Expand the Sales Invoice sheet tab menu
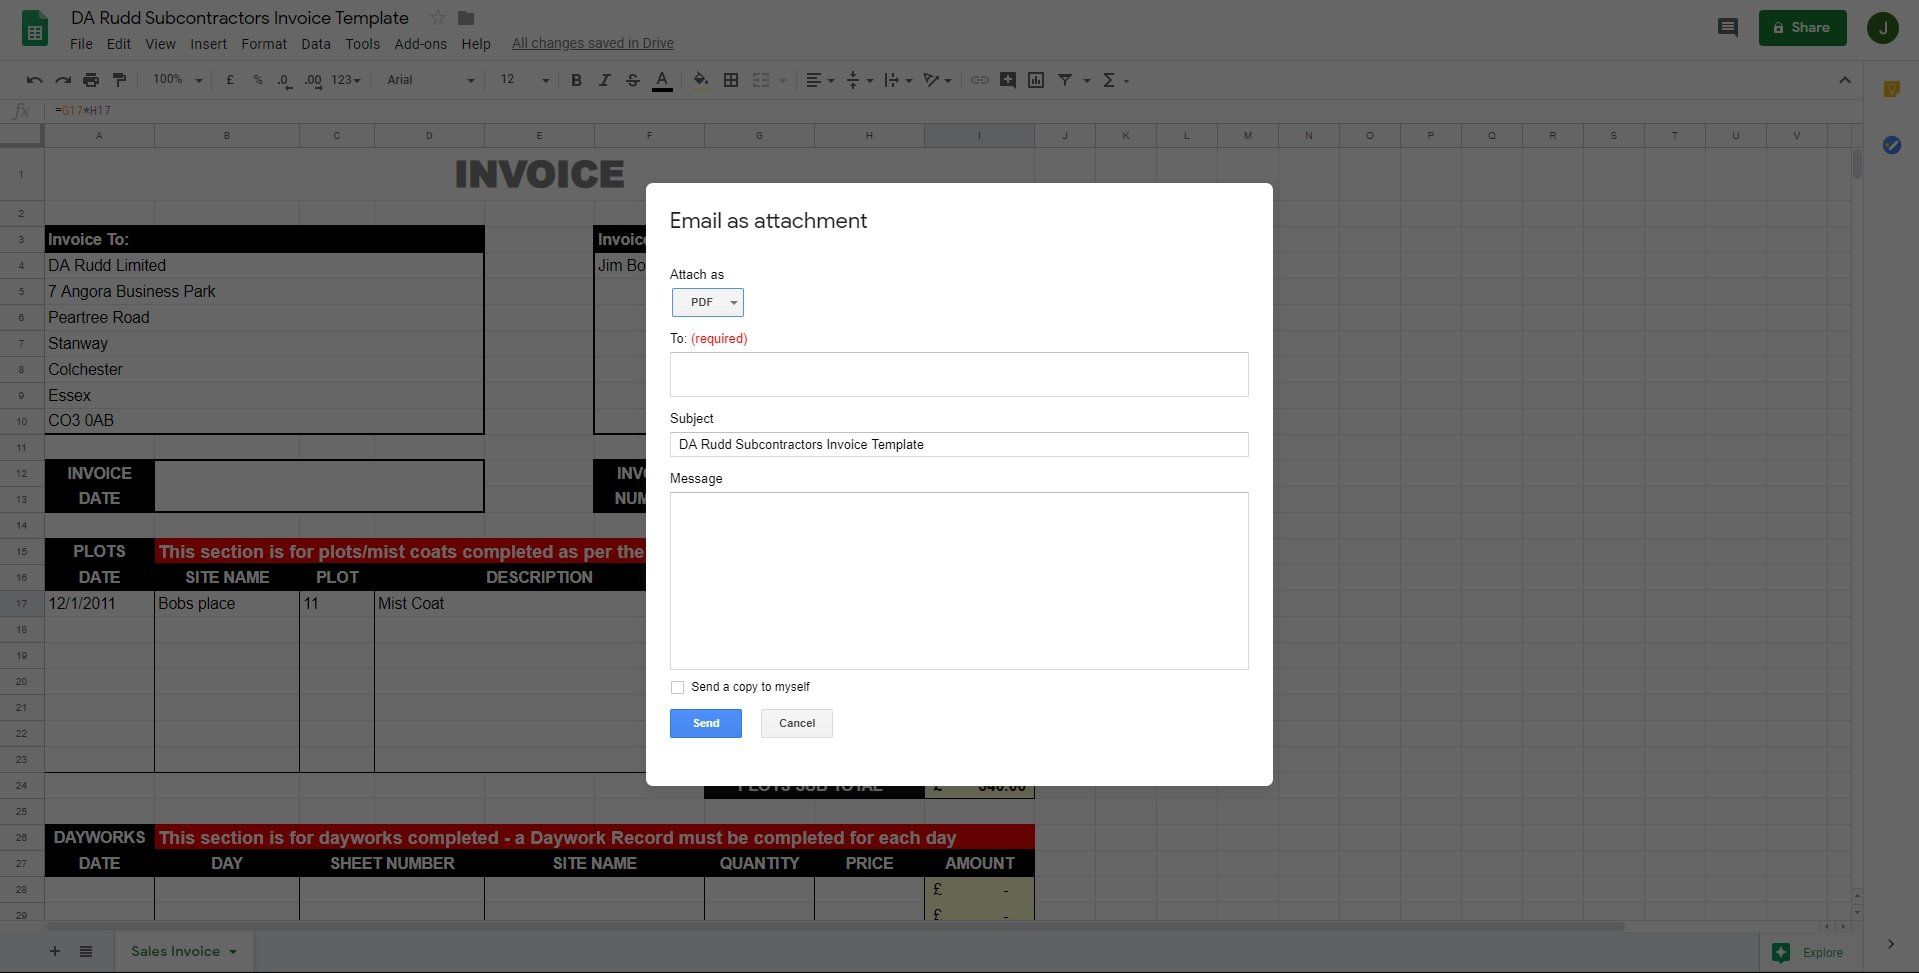The image size is (1919, 973). pos(233,951)
